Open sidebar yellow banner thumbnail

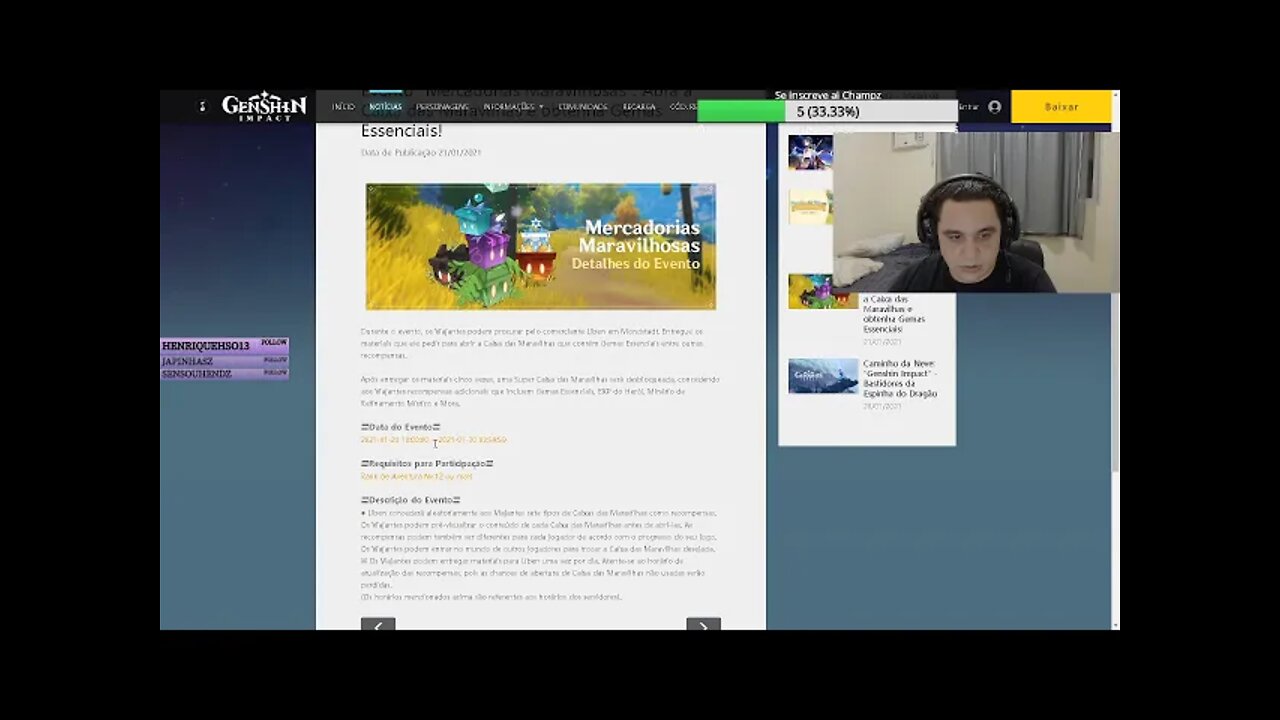click(x=810, y=207)
